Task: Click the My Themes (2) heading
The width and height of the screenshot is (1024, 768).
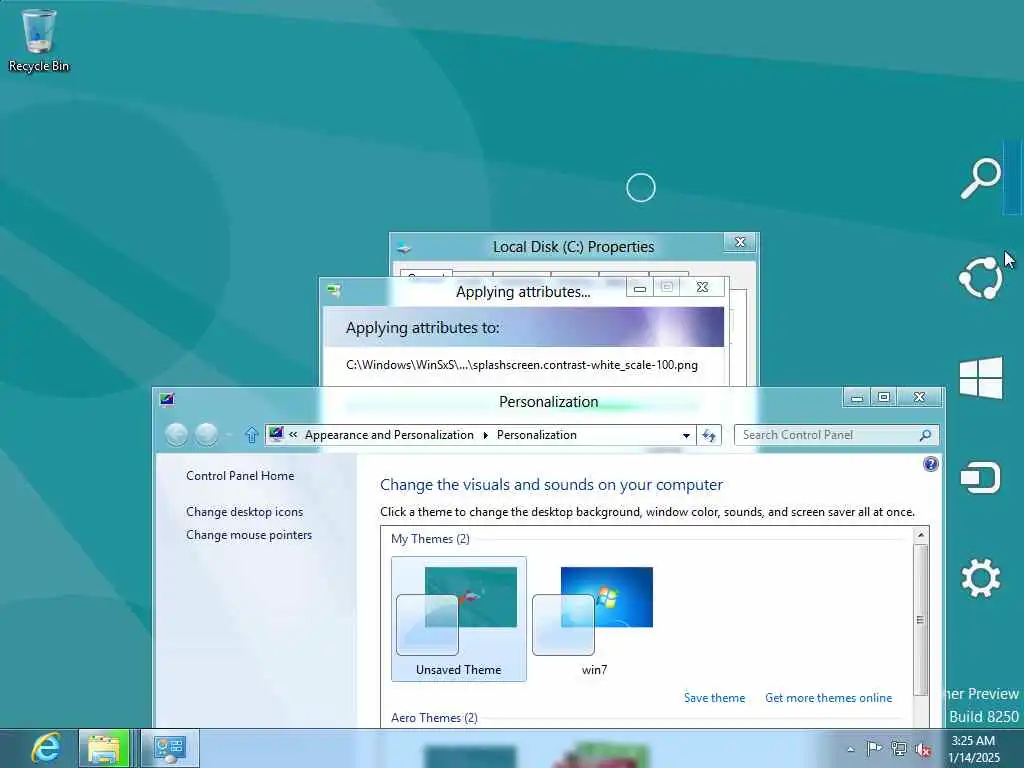Action: [430, 539]
